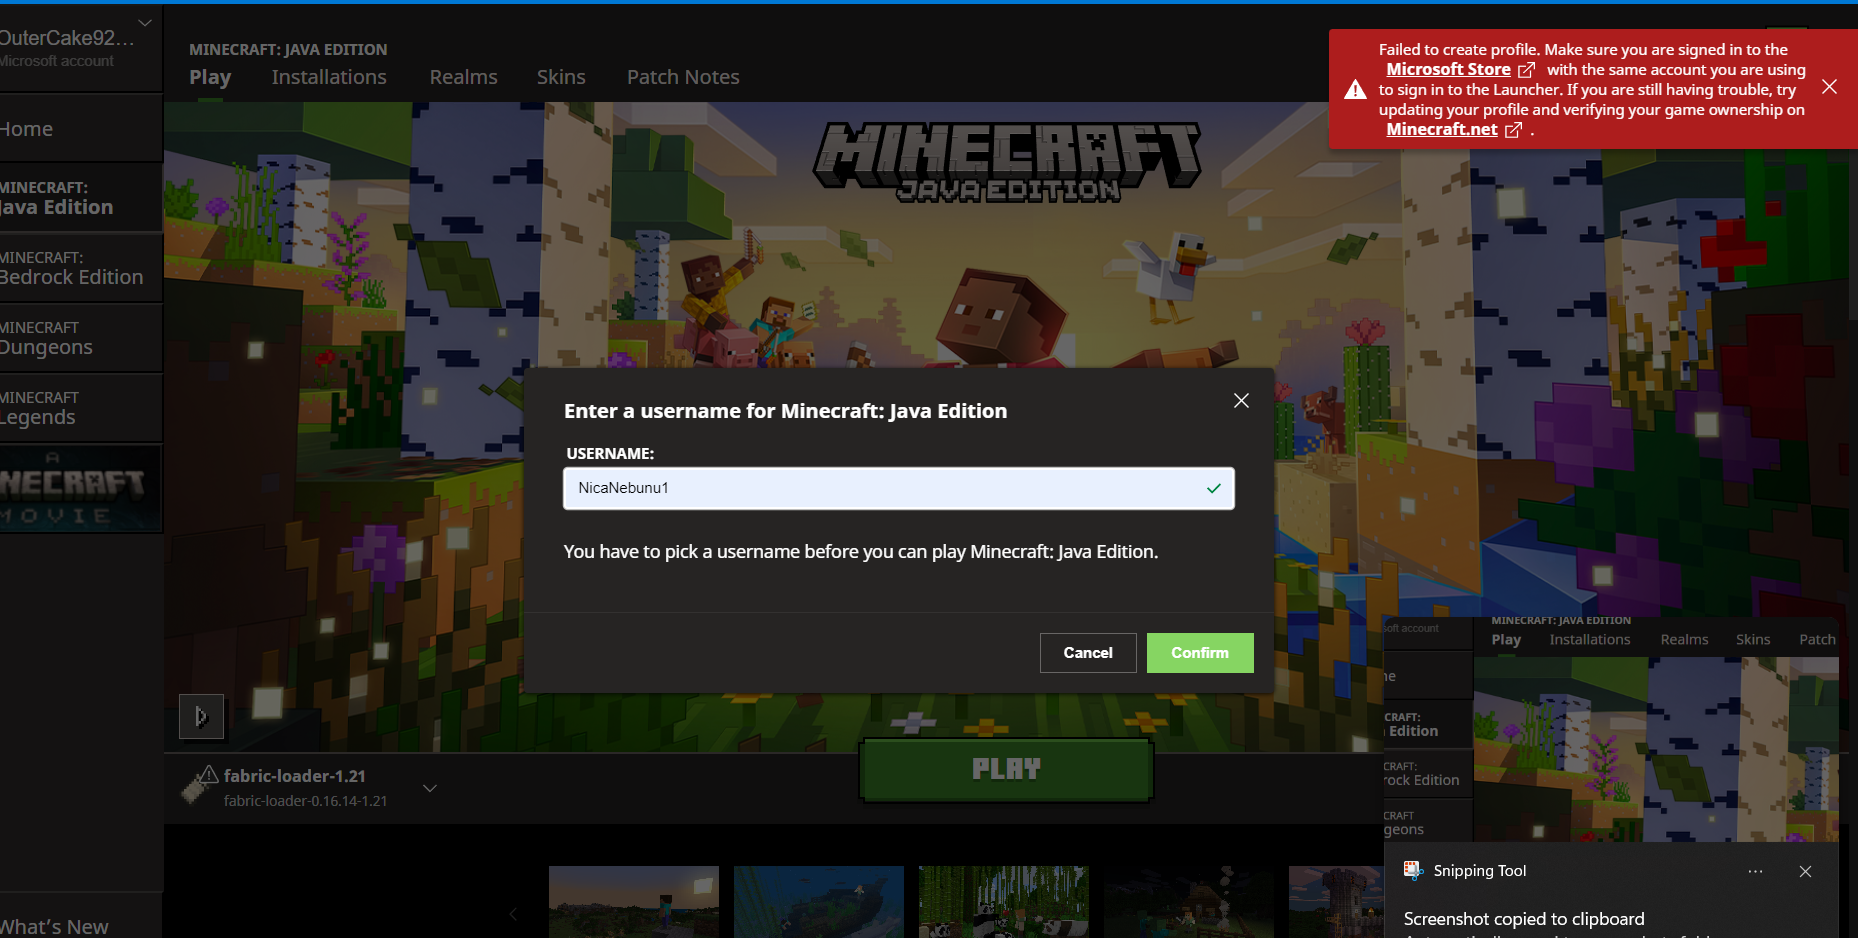Click 'Screenshot copied to clipboard' notification text
Image resolution: width=1858 pixels, height=938 pixels.
[x=1524, y=919]
